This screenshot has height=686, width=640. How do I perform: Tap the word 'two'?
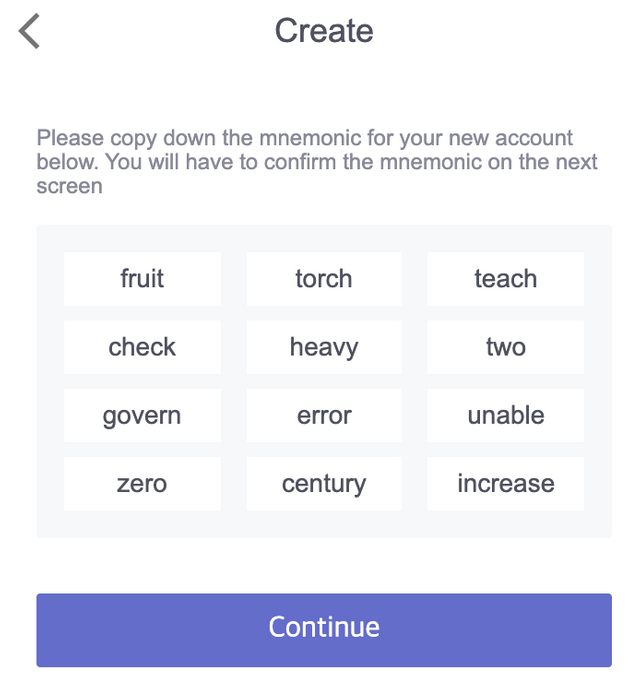(x=505, y=347)
